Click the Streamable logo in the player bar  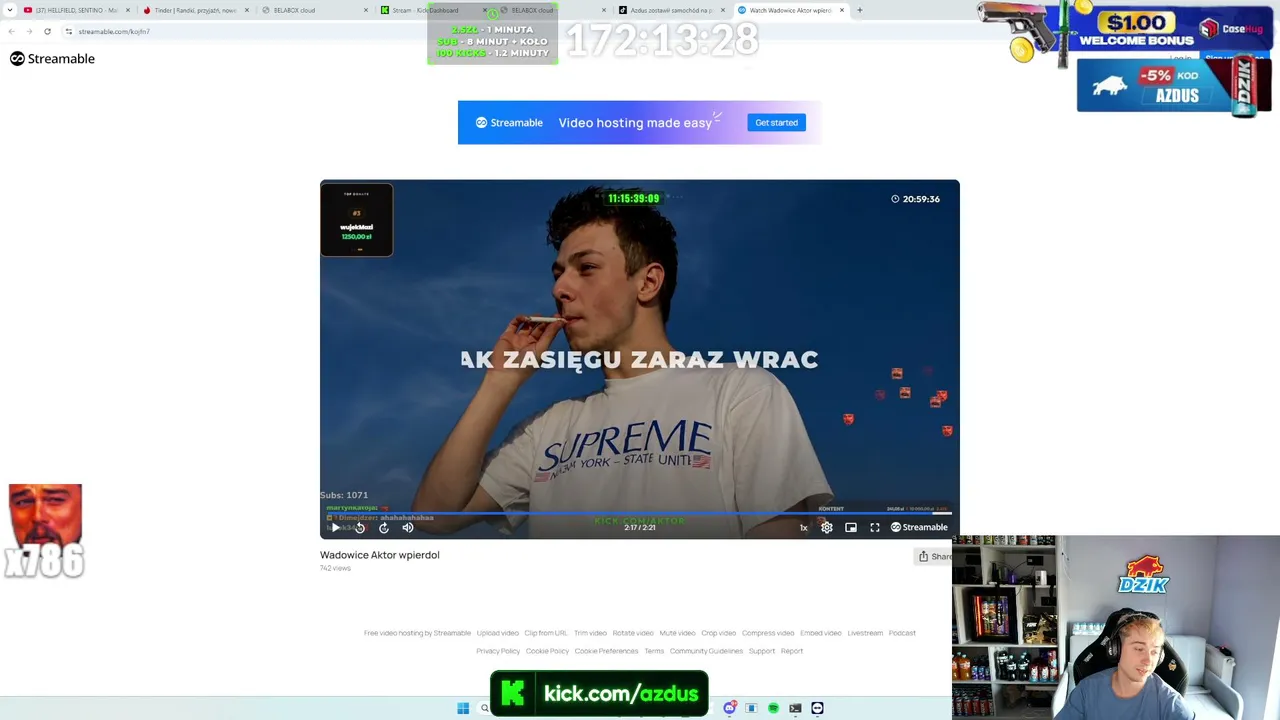(919, 527)
